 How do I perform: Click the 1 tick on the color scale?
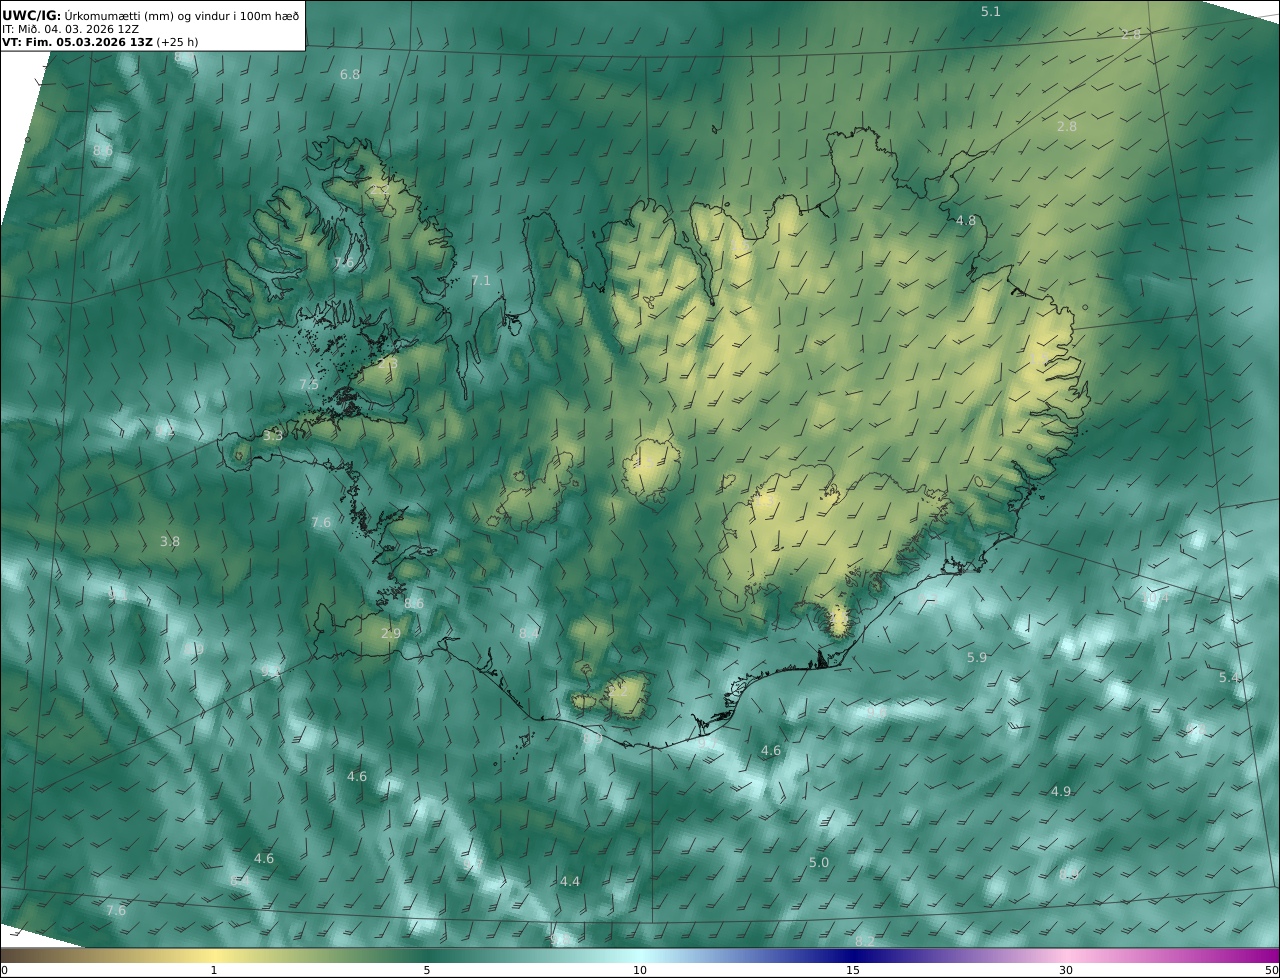tap(214, 970)
